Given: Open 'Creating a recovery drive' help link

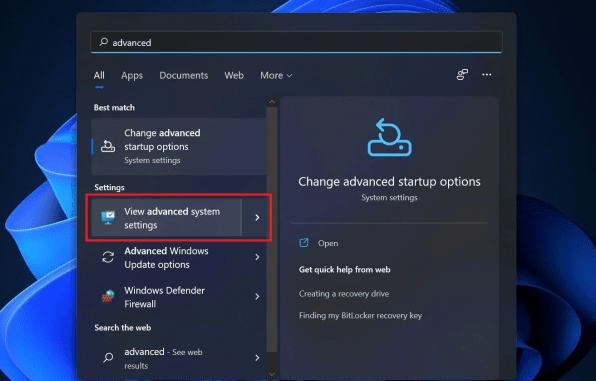Looking at the screenshot, I should coord(344,294).
